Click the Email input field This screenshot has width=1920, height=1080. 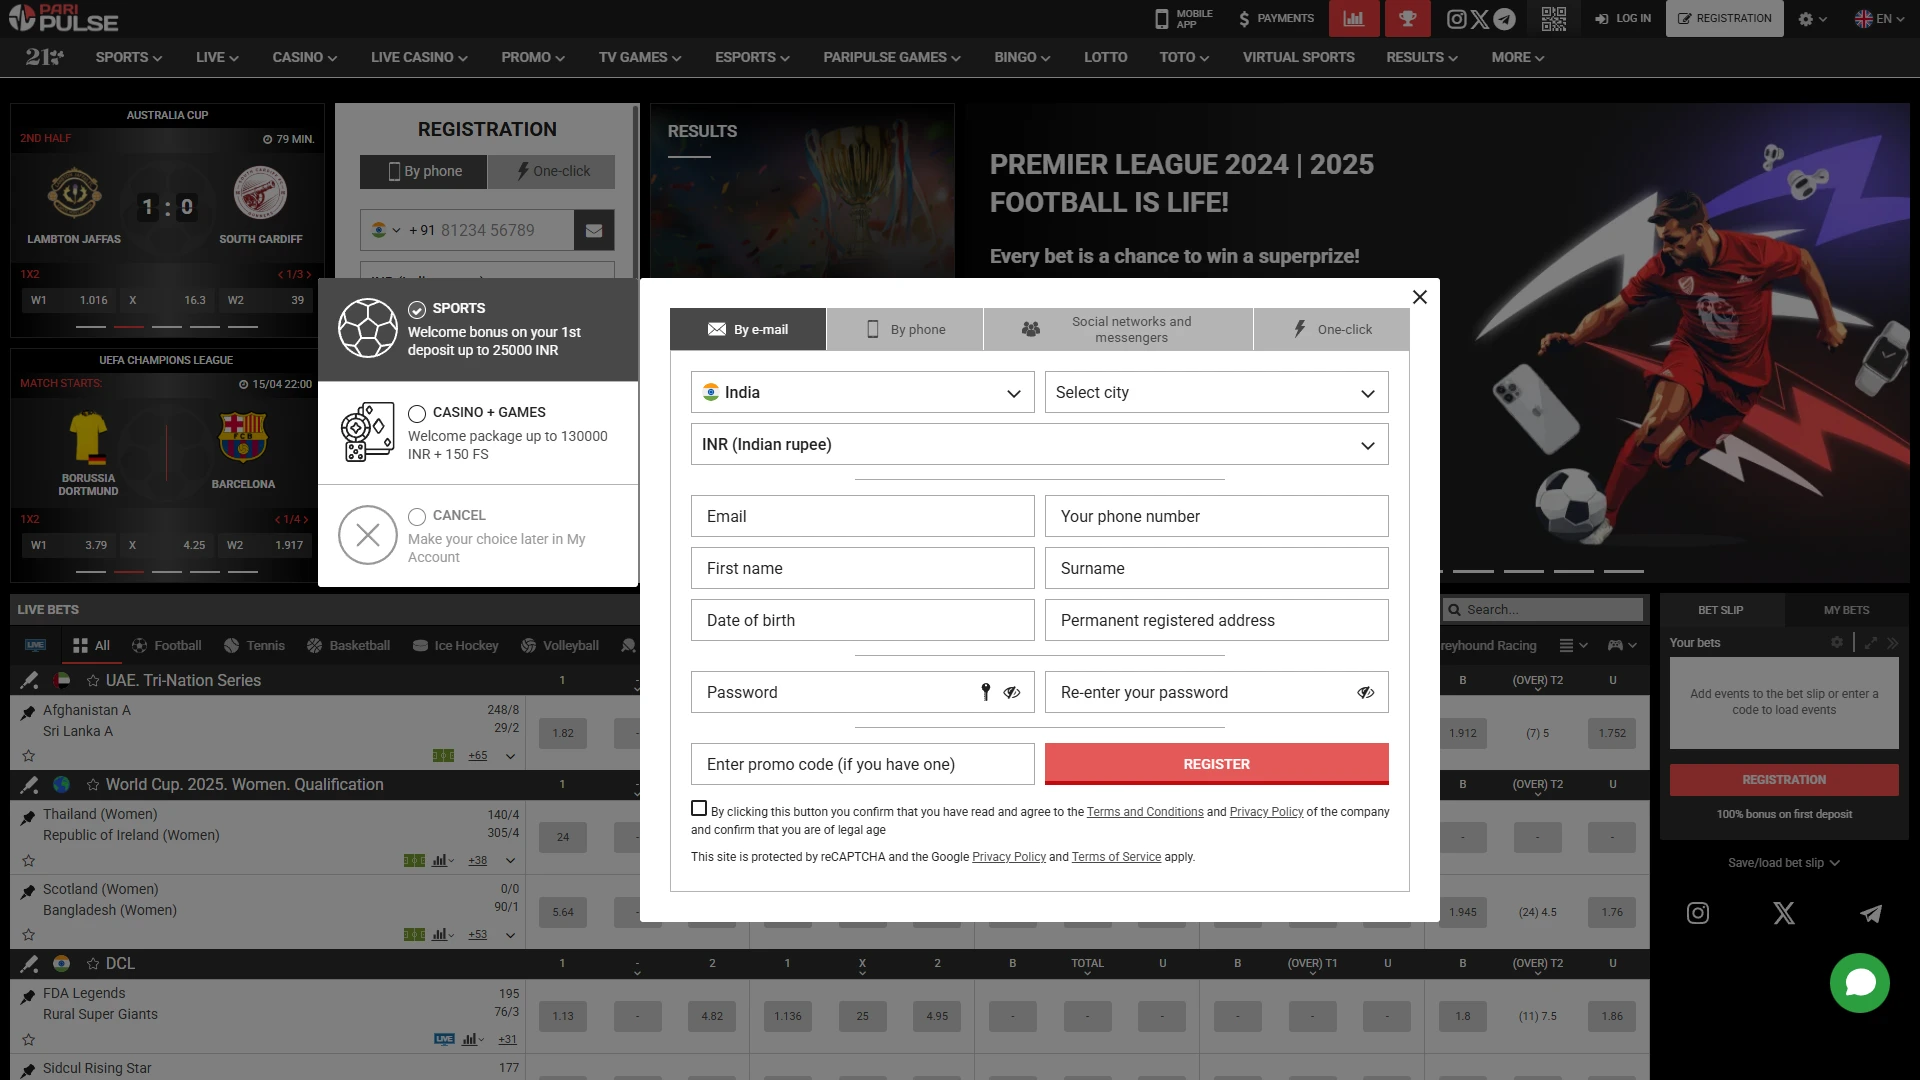pyautogui.click(x=862, y=516)
